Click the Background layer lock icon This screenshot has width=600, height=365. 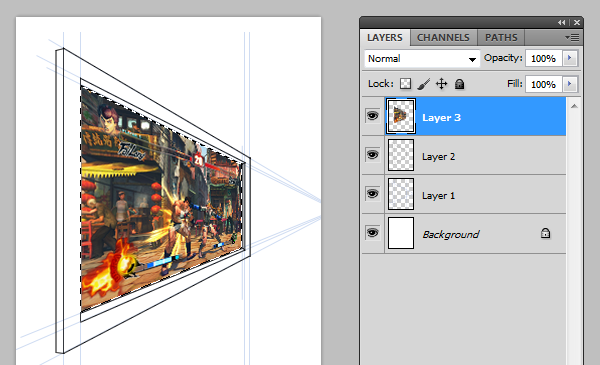tap(545, 233)
